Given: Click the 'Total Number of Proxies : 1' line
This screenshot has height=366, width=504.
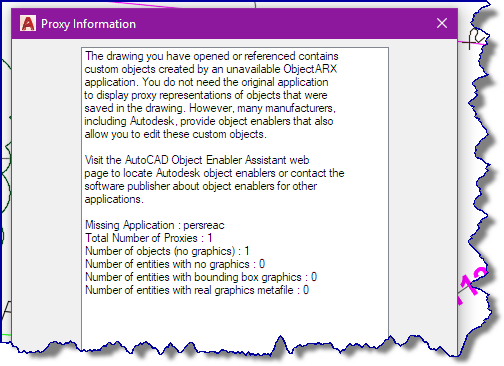Looking at the screenshot, I should (x=149, y=238).
